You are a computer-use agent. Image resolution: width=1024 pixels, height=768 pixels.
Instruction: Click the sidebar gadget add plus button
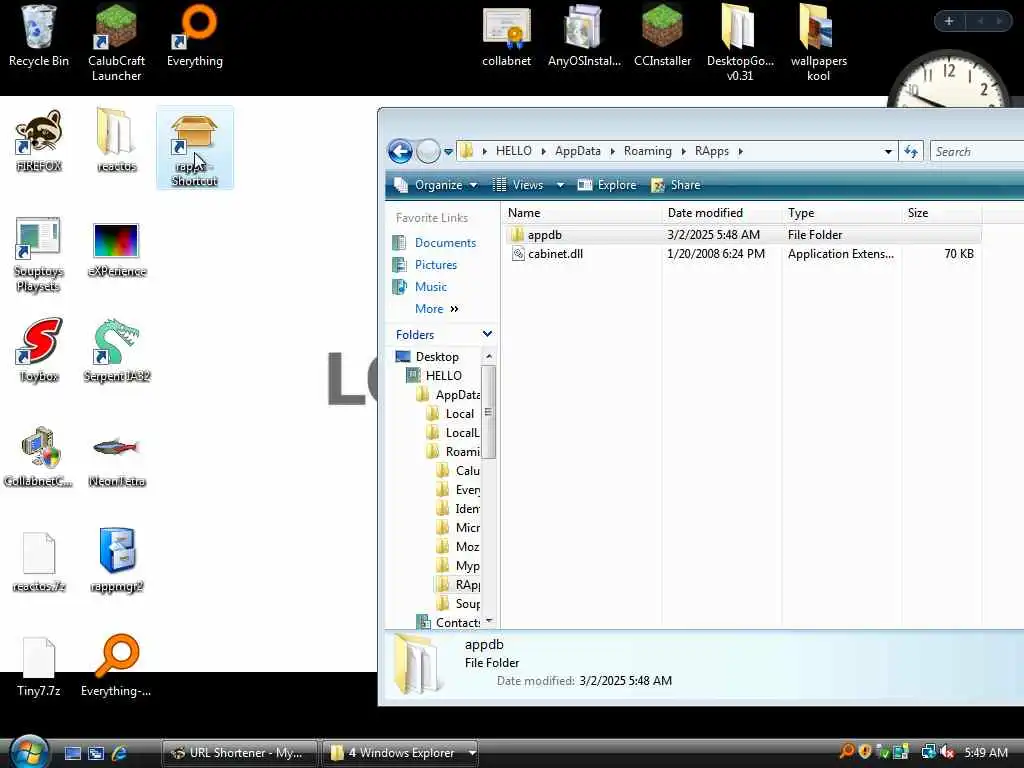(949, 21)
